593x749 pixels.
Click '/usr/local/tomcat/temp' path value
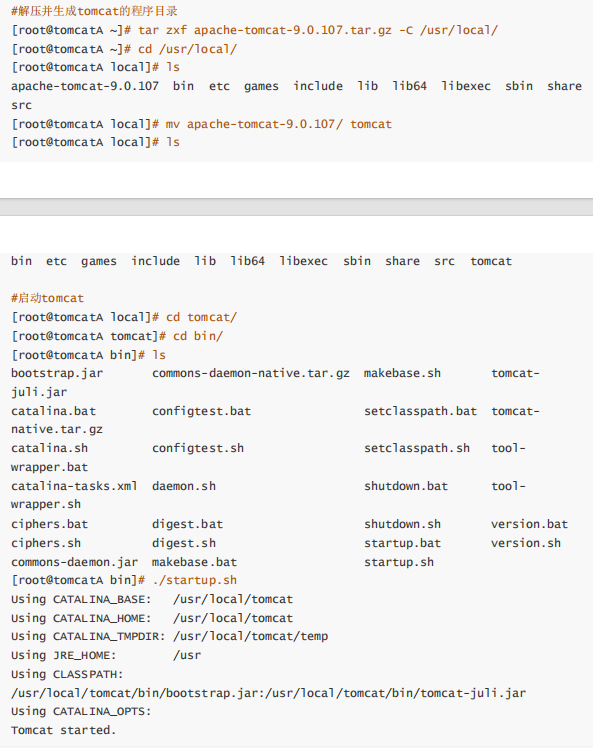pos(250,637)
